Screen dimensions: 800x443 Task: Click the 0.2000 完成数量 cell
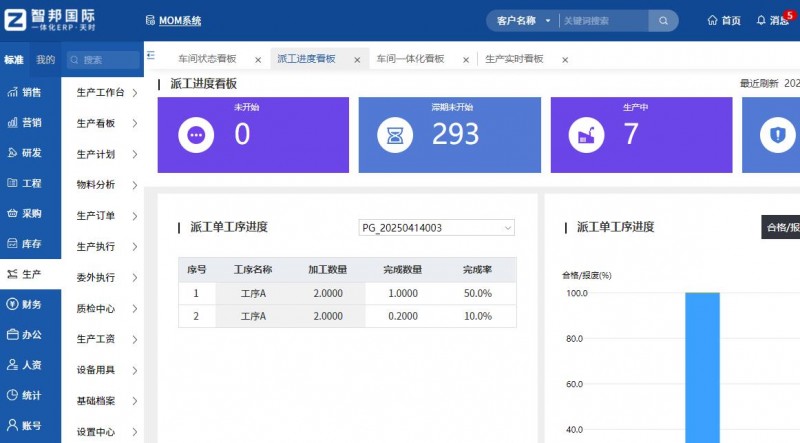pyautogui.click(x=403, y=316)
